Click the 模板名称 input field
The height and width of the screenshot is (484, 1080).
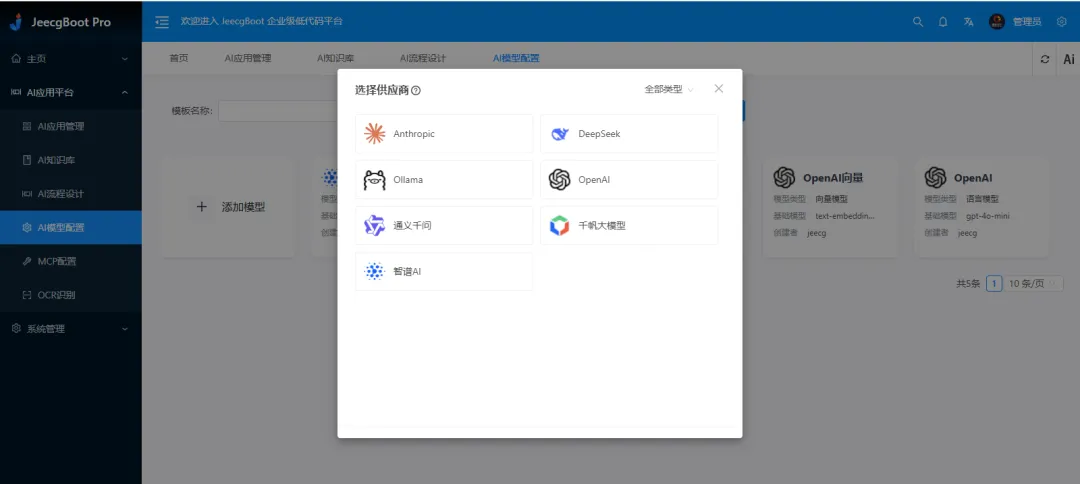point(278,111)
